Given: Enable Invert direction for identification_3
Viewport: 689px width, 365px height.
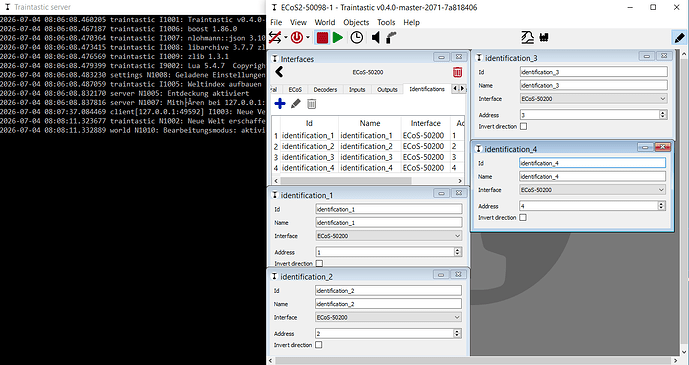Looking at the screenshot, I should click(x=523, y=126).
